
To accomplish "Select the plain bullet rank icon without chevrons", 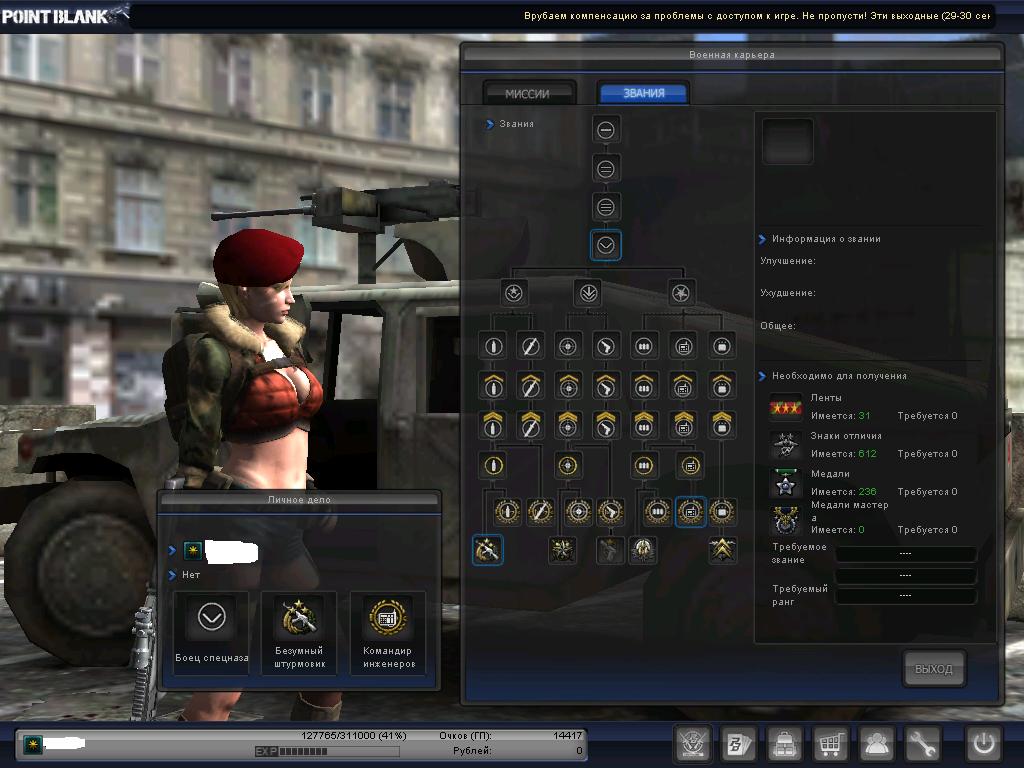I will tap(493, 346).
